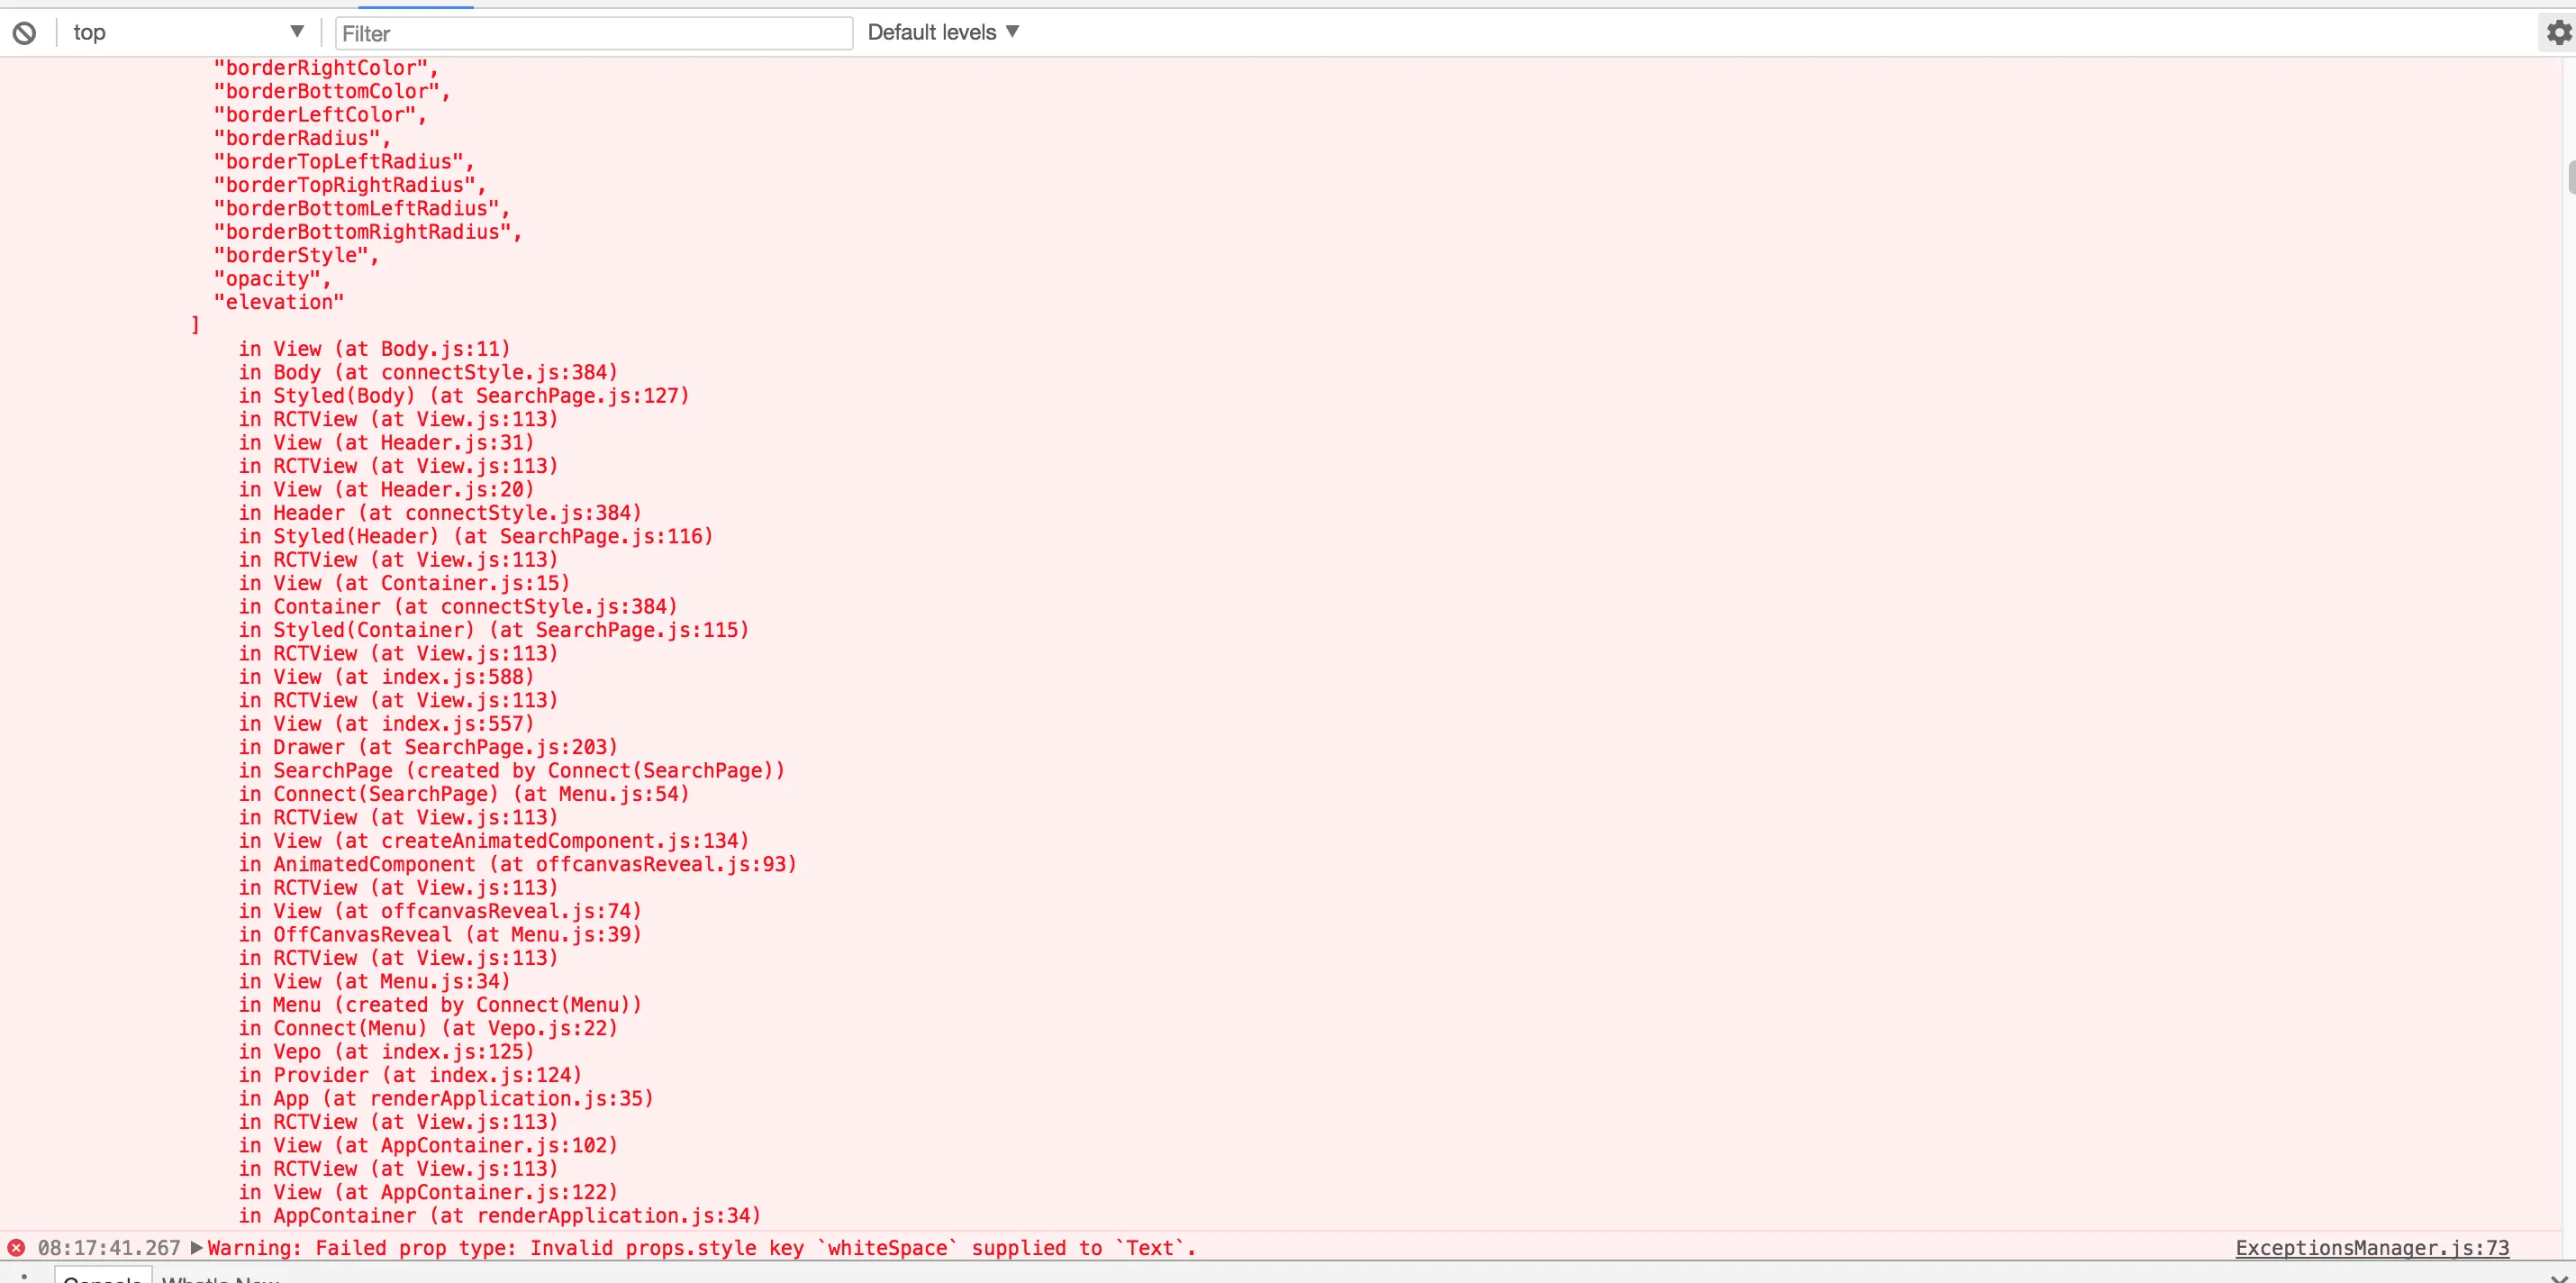Expand the whiteSpace warning message triangle

[196, 1248]
